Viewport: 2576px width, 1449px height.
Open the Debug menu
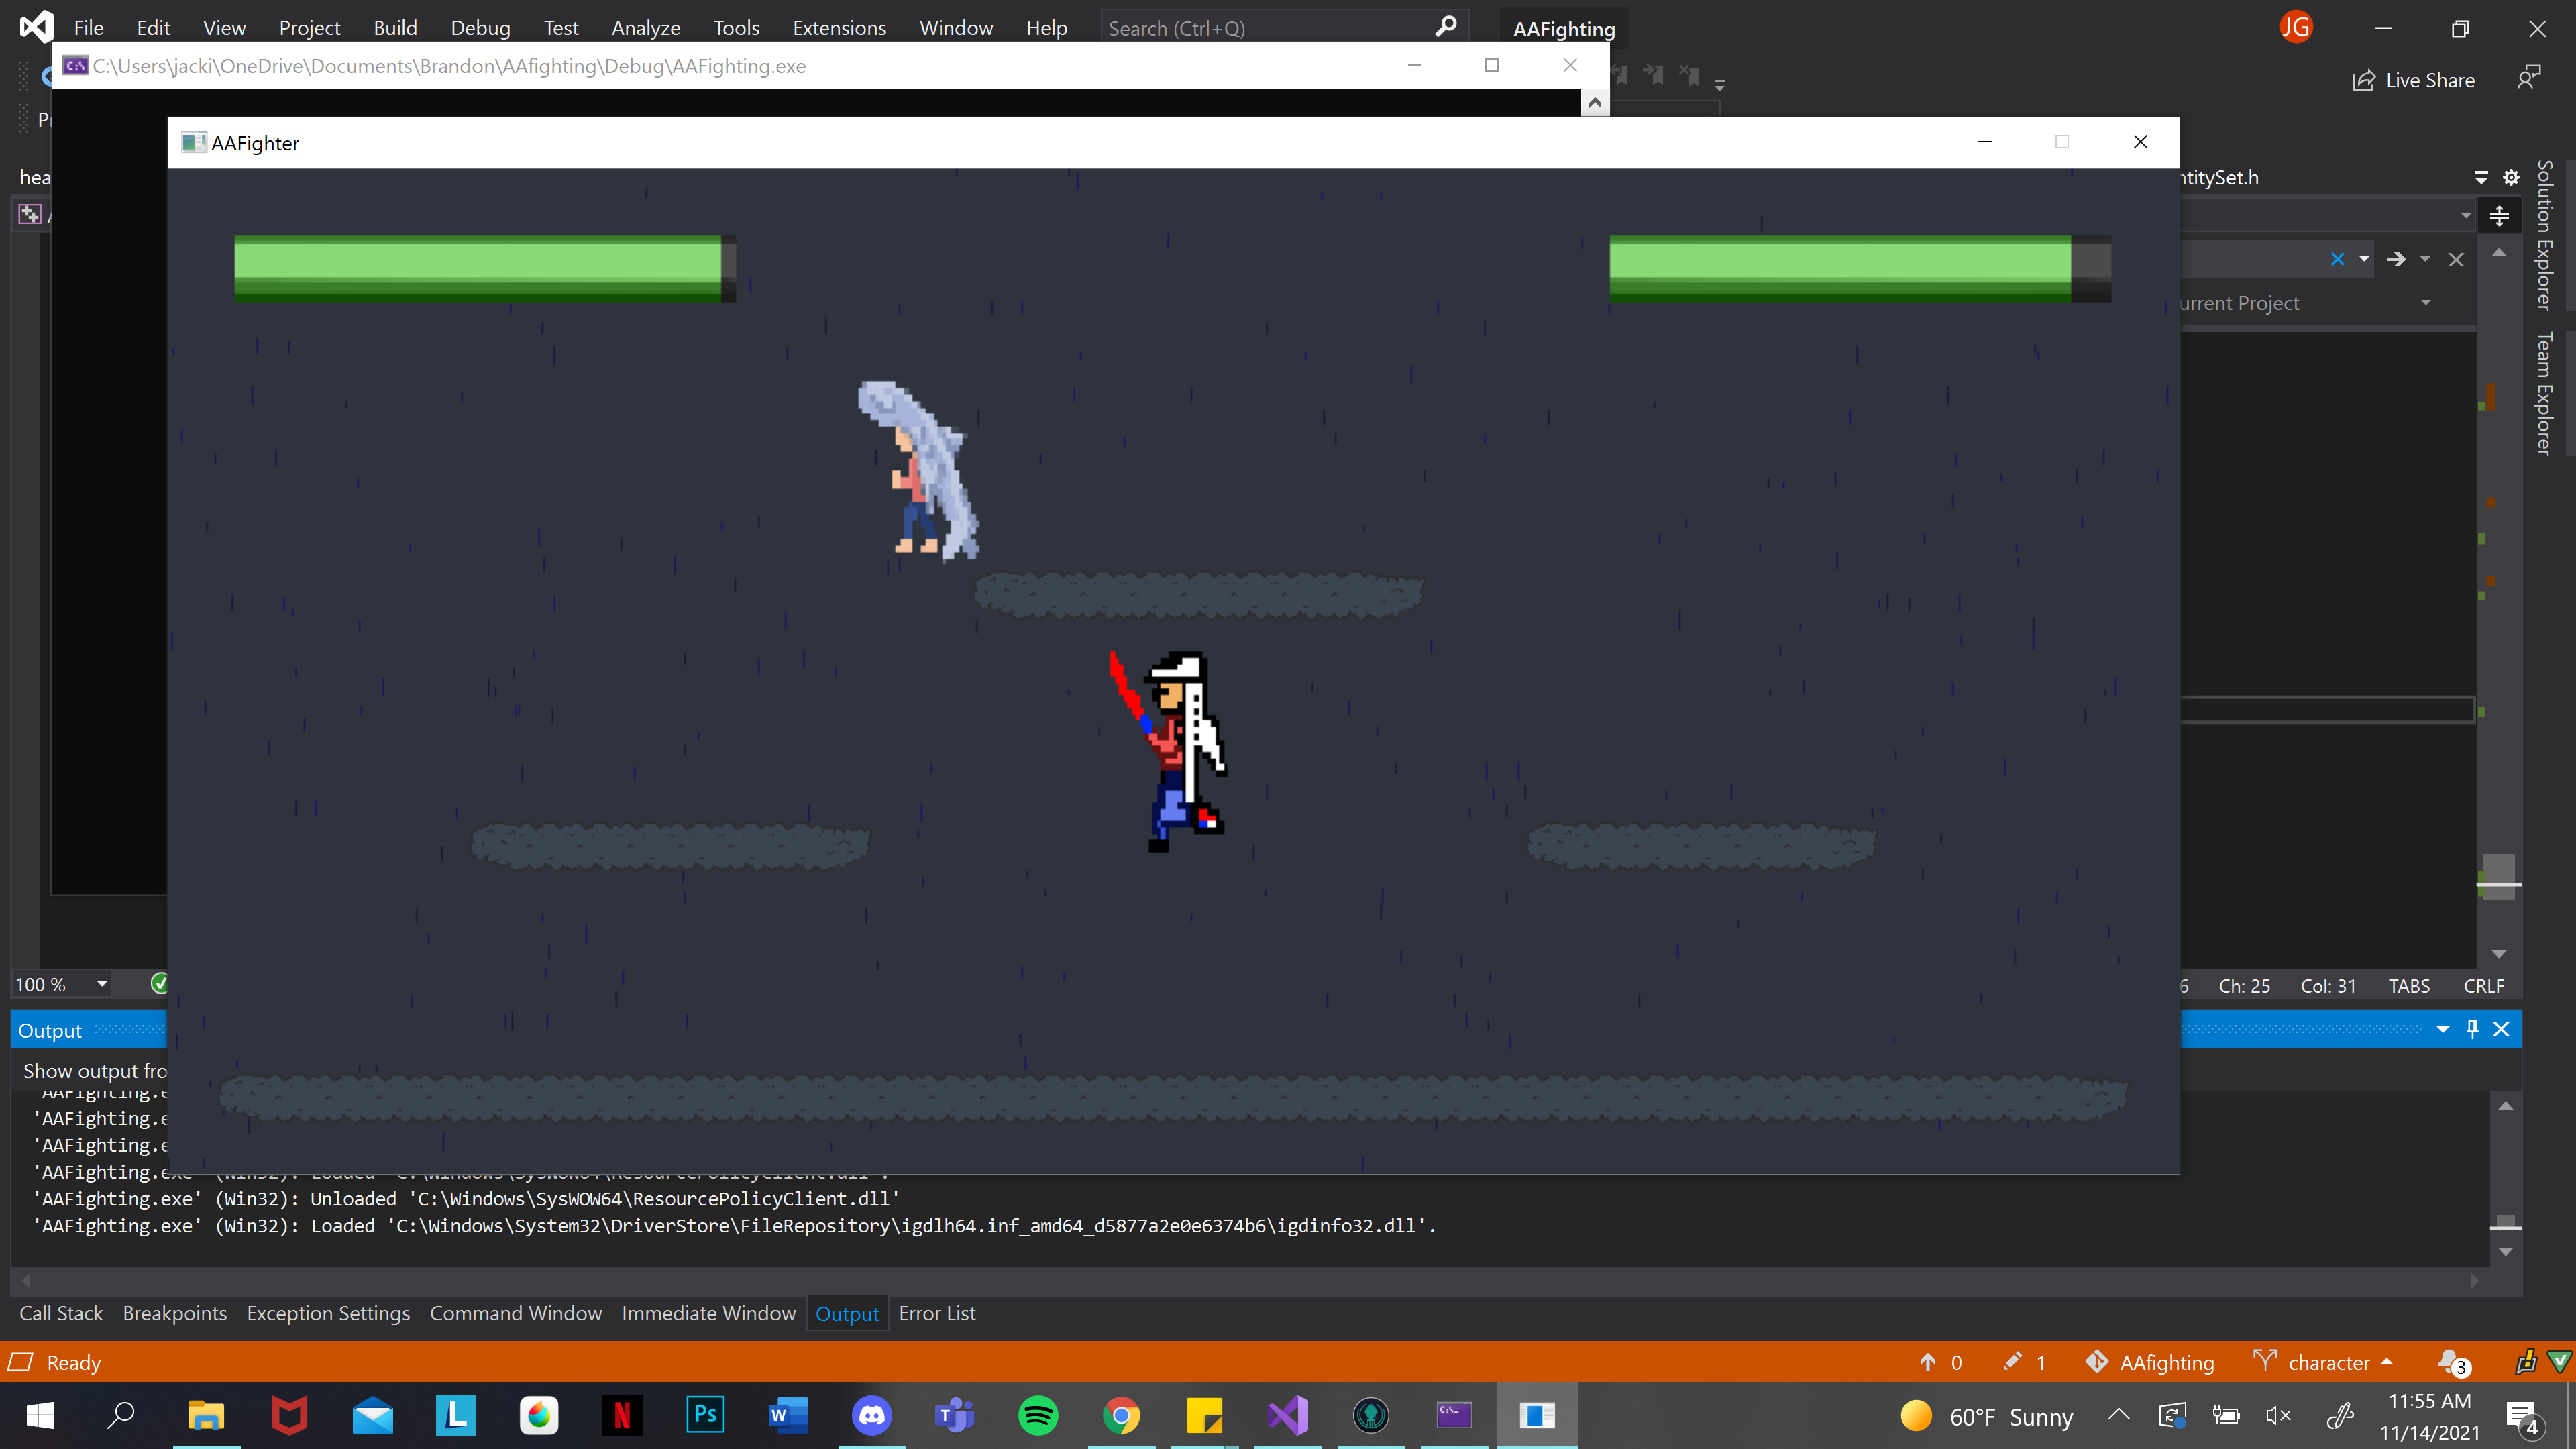pos(480,28)
